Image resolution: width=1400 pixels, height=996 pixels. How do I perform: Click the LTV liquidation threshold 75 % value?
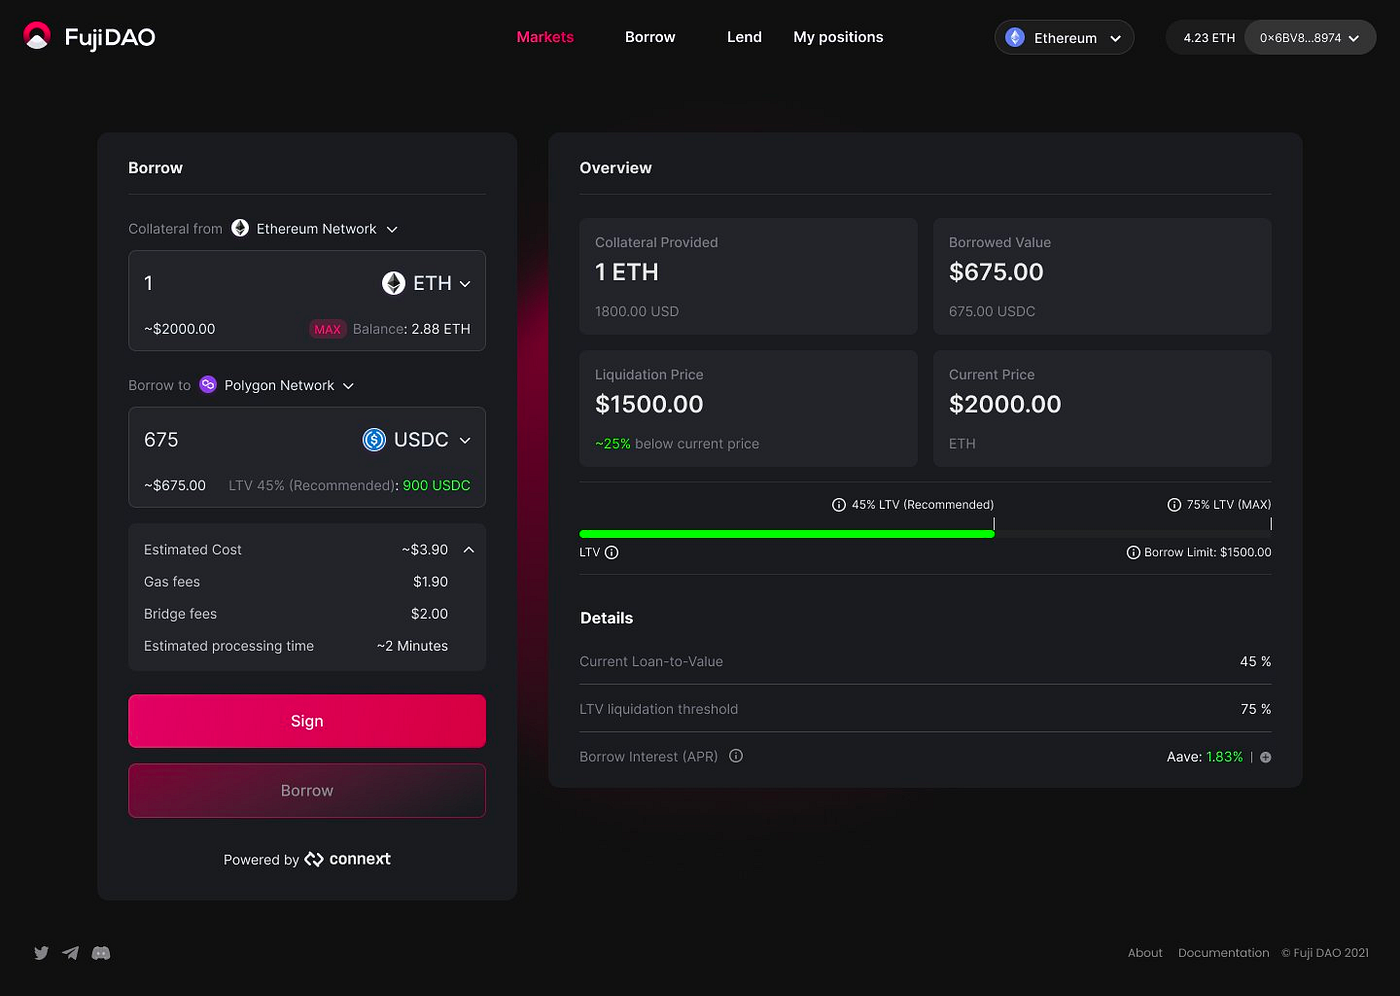tap(1255, 709)
